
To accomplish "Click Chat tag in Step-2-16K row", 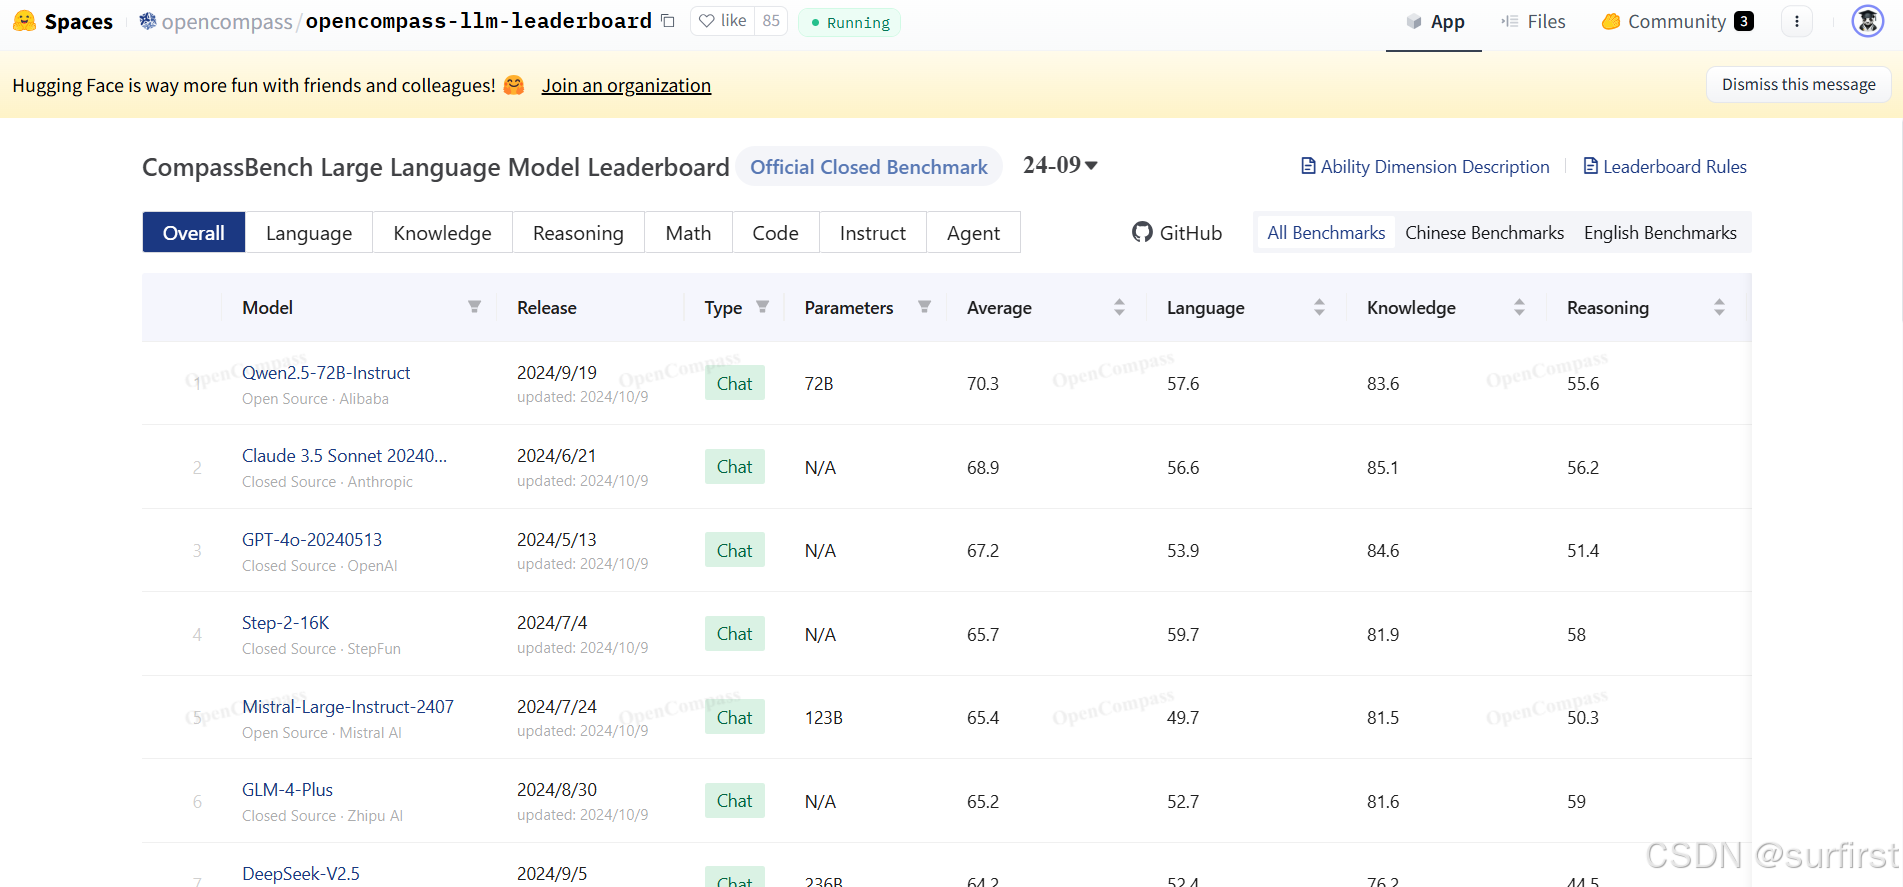I will (x=735, y=634).
